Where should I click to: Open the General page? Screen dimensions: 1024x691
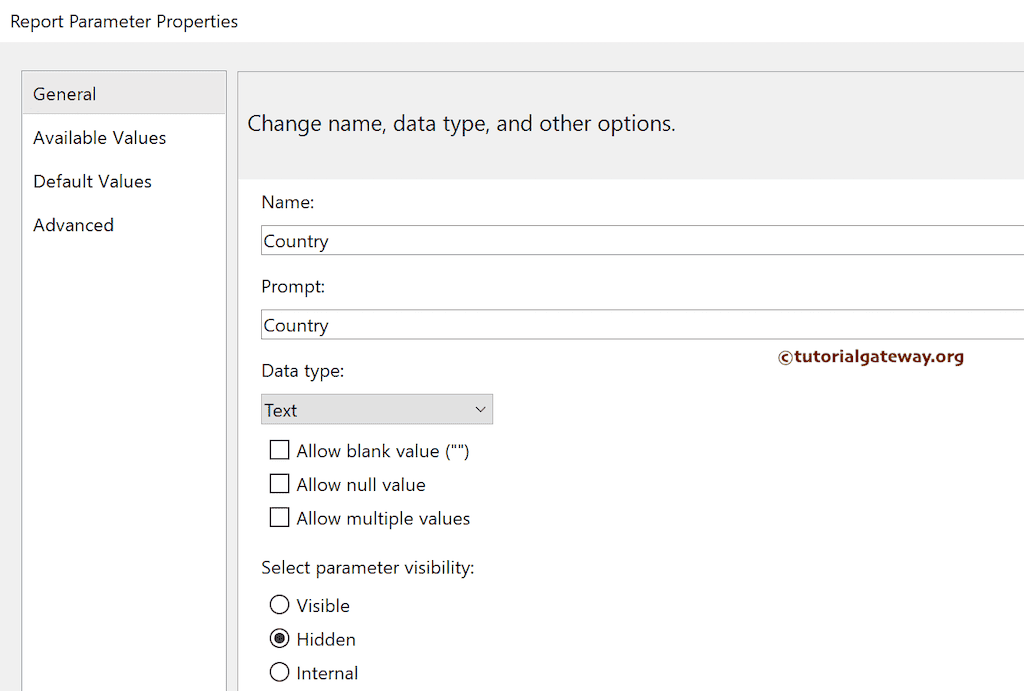click(x=65, y=94)
